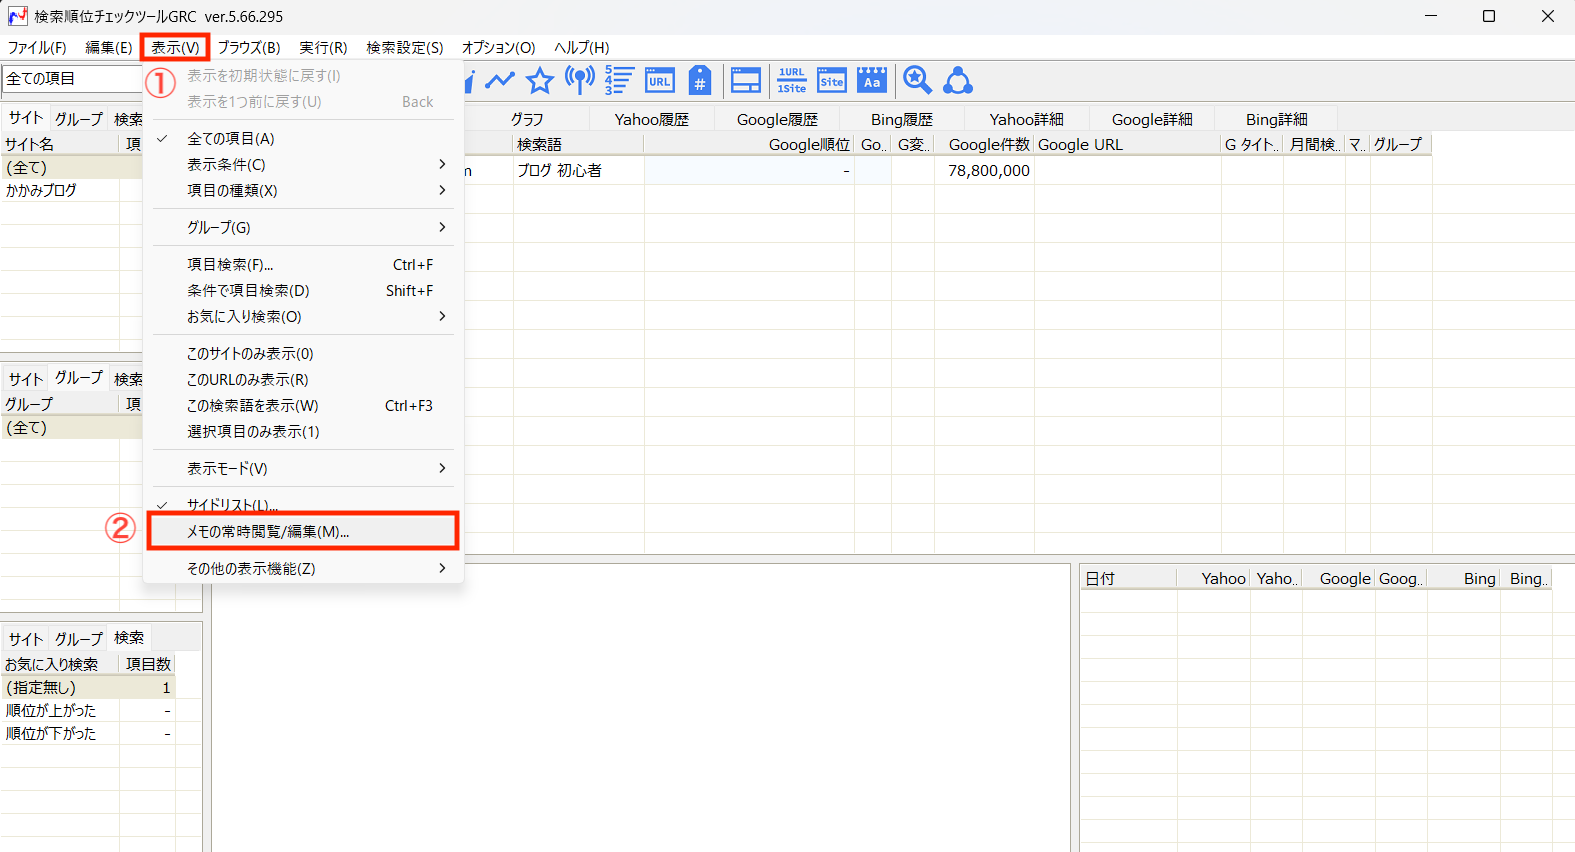The width and height of the screenshot is (1575, 852).
Task: Click the 78,800,000 Google count cell
Action: pyautogui.click(x=984, y=170)
